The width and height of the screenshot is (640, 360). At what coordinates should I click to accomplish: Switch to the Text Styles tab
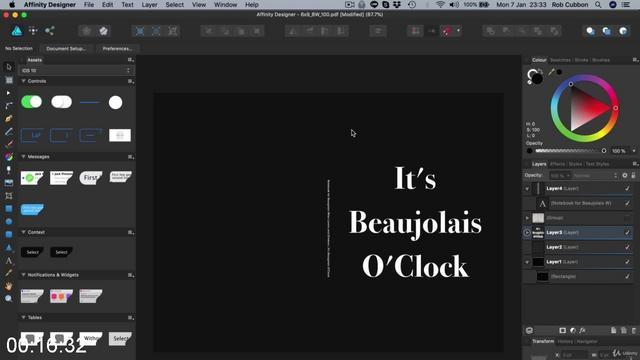[x=597, y=164]
